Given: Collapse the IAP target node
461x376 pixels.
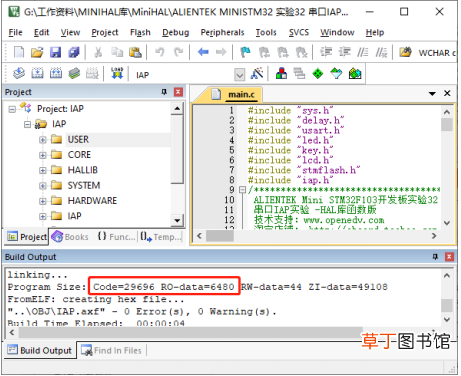Looking at the screenshot, I should [x=28, y=125].
